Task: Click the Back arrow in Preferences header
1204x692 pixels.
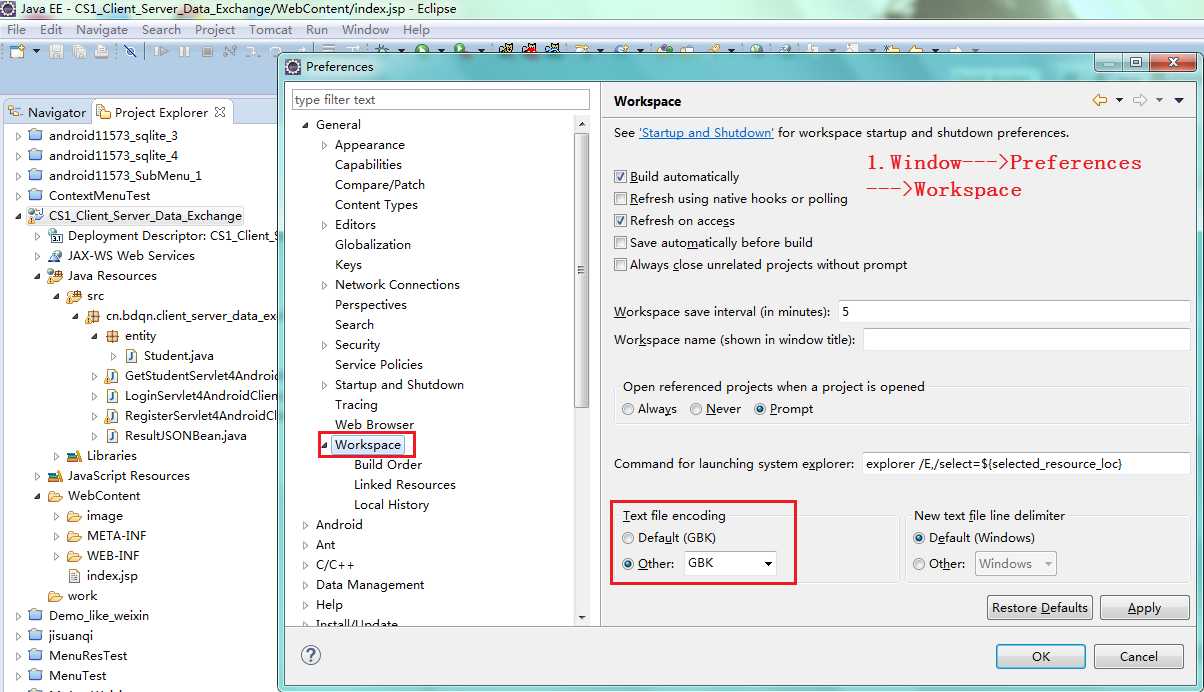Action: coord(1100,100)
